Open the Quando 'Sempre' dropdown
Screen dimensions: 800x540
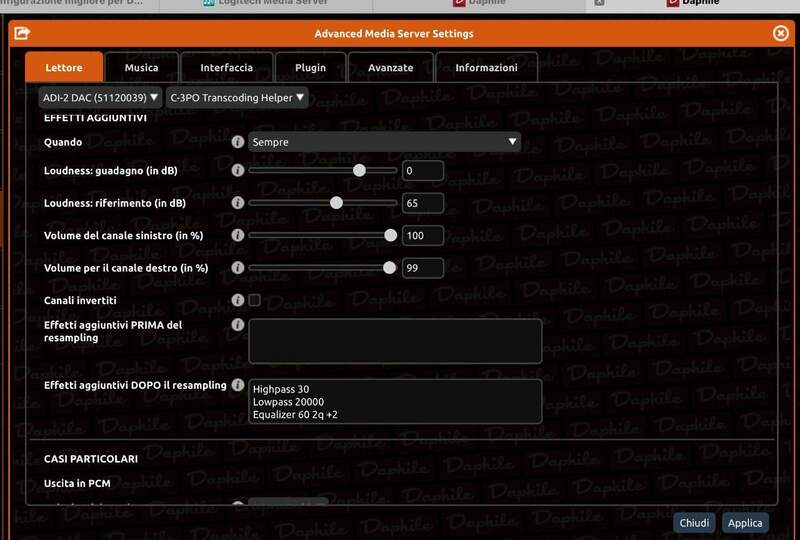tap(384, 142)
